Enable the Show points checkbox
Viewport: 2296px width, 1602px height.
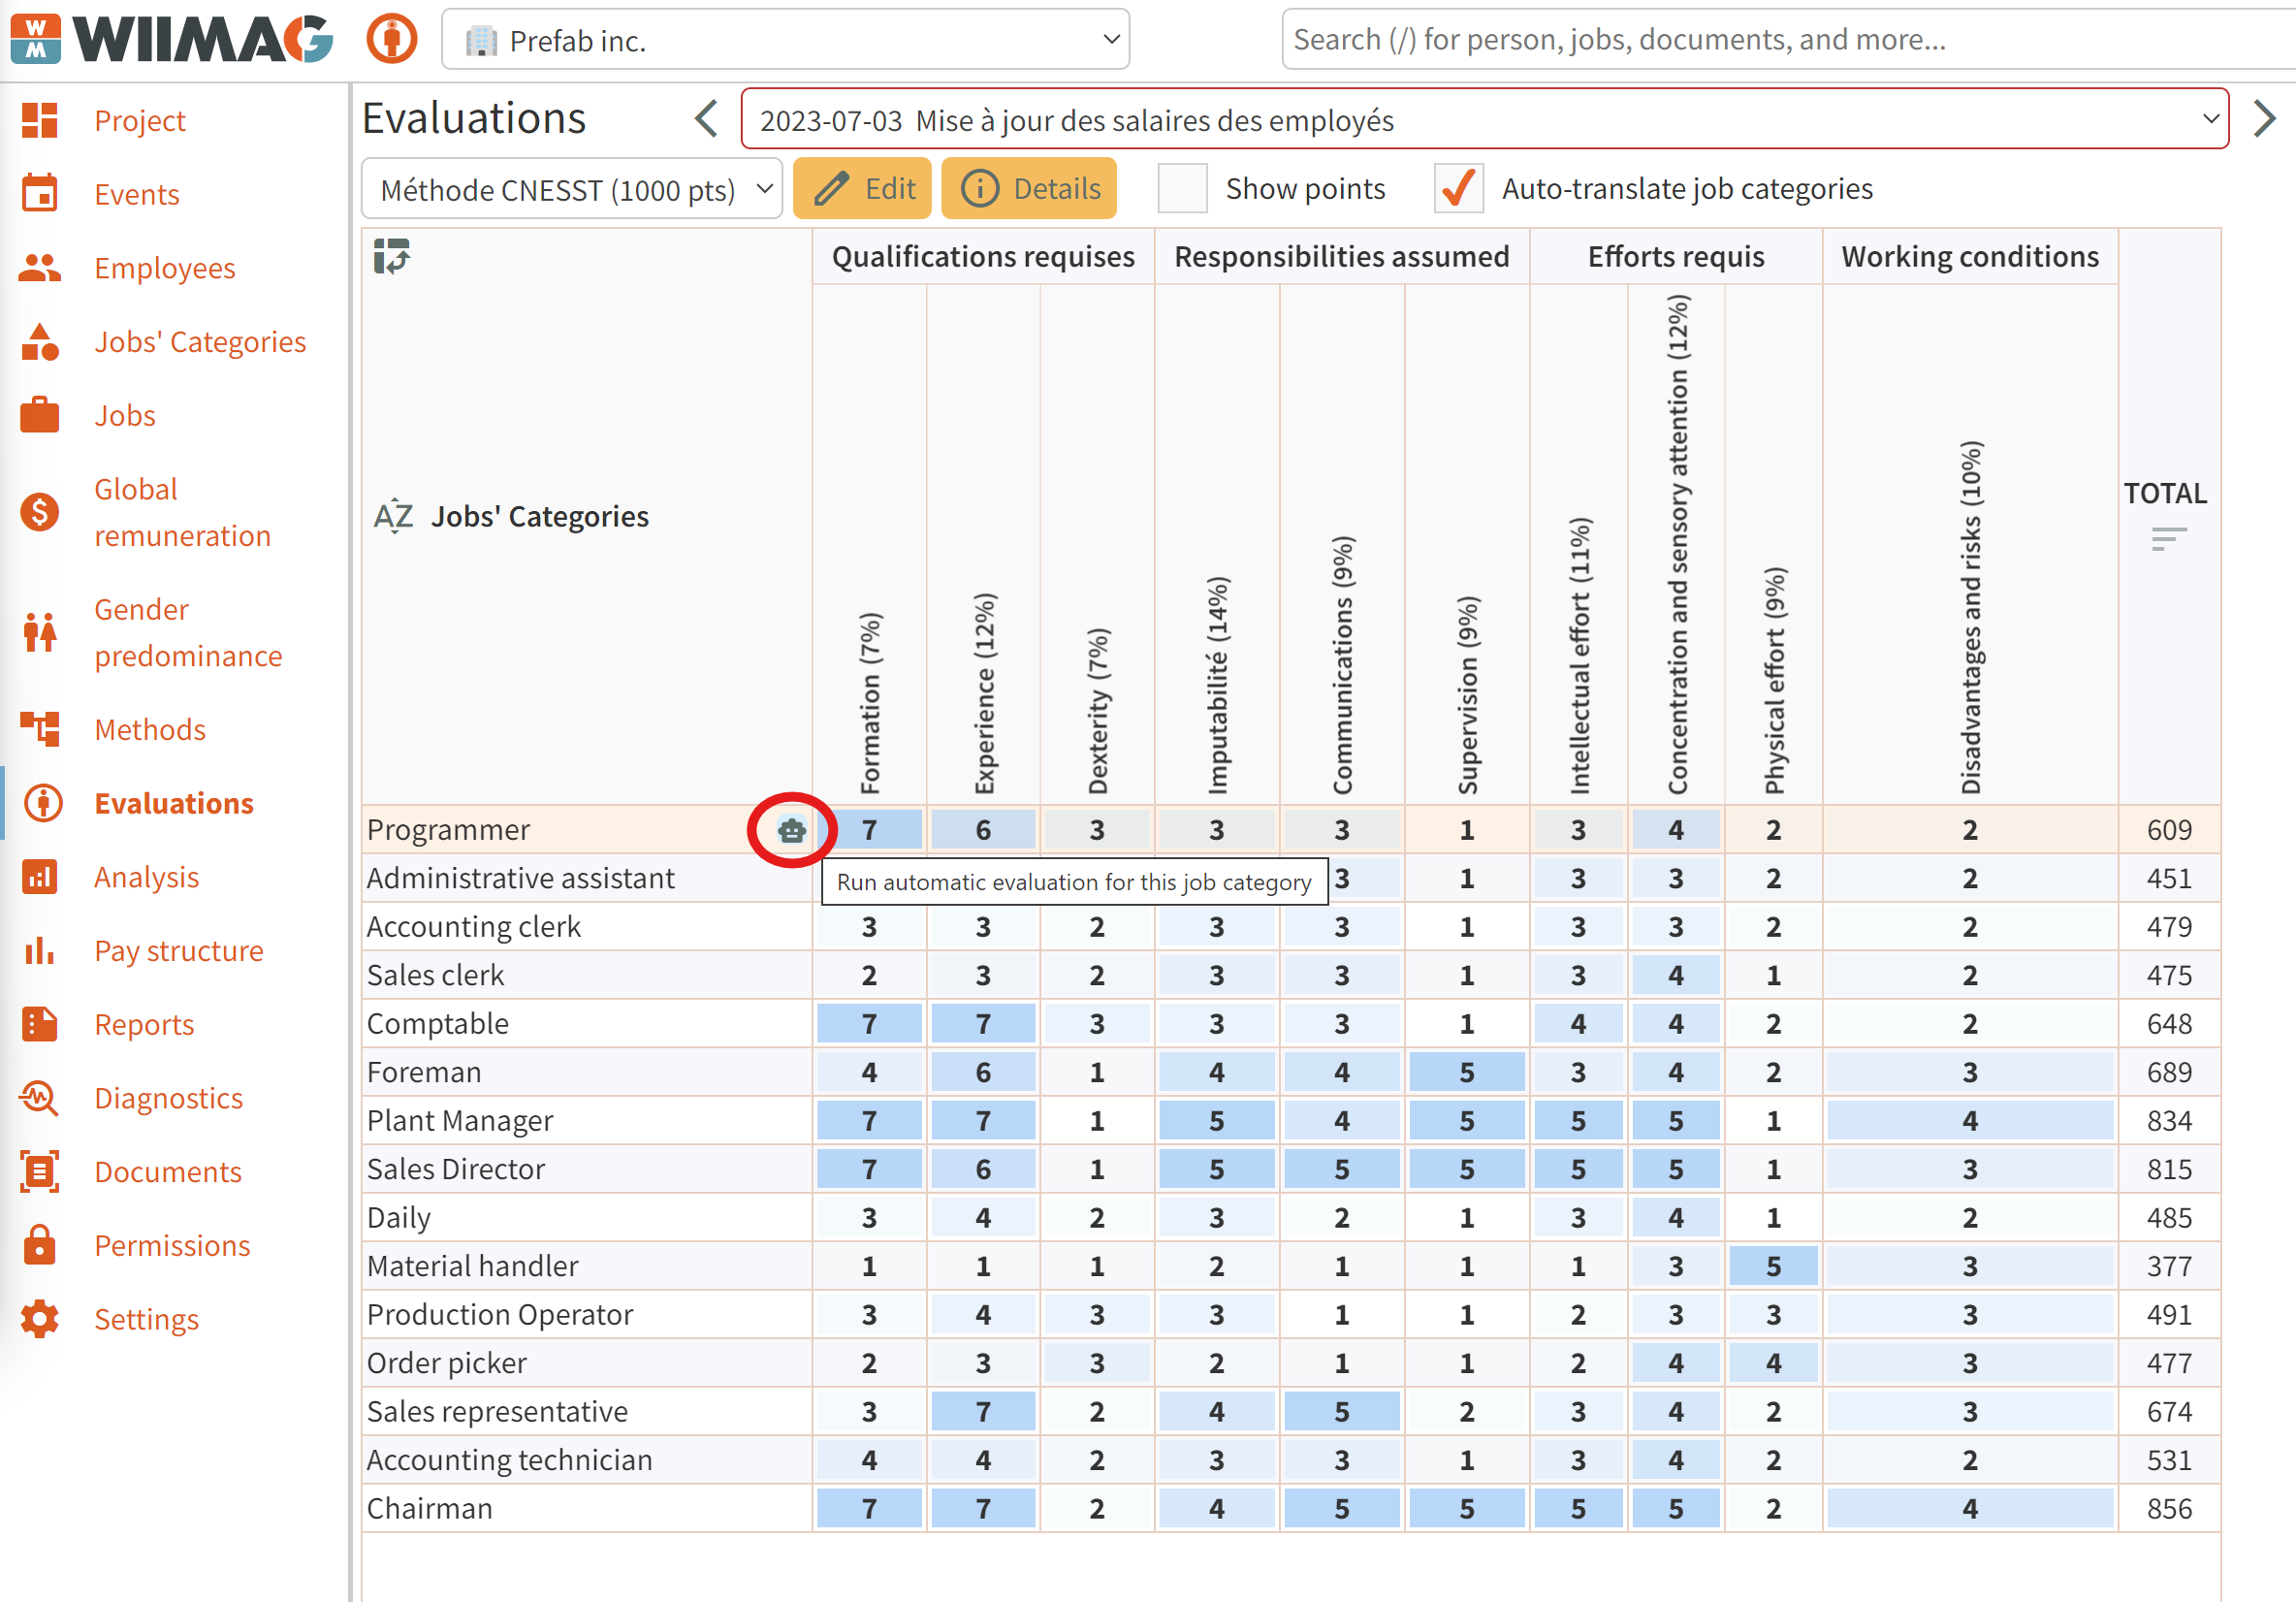(1182, 188)
